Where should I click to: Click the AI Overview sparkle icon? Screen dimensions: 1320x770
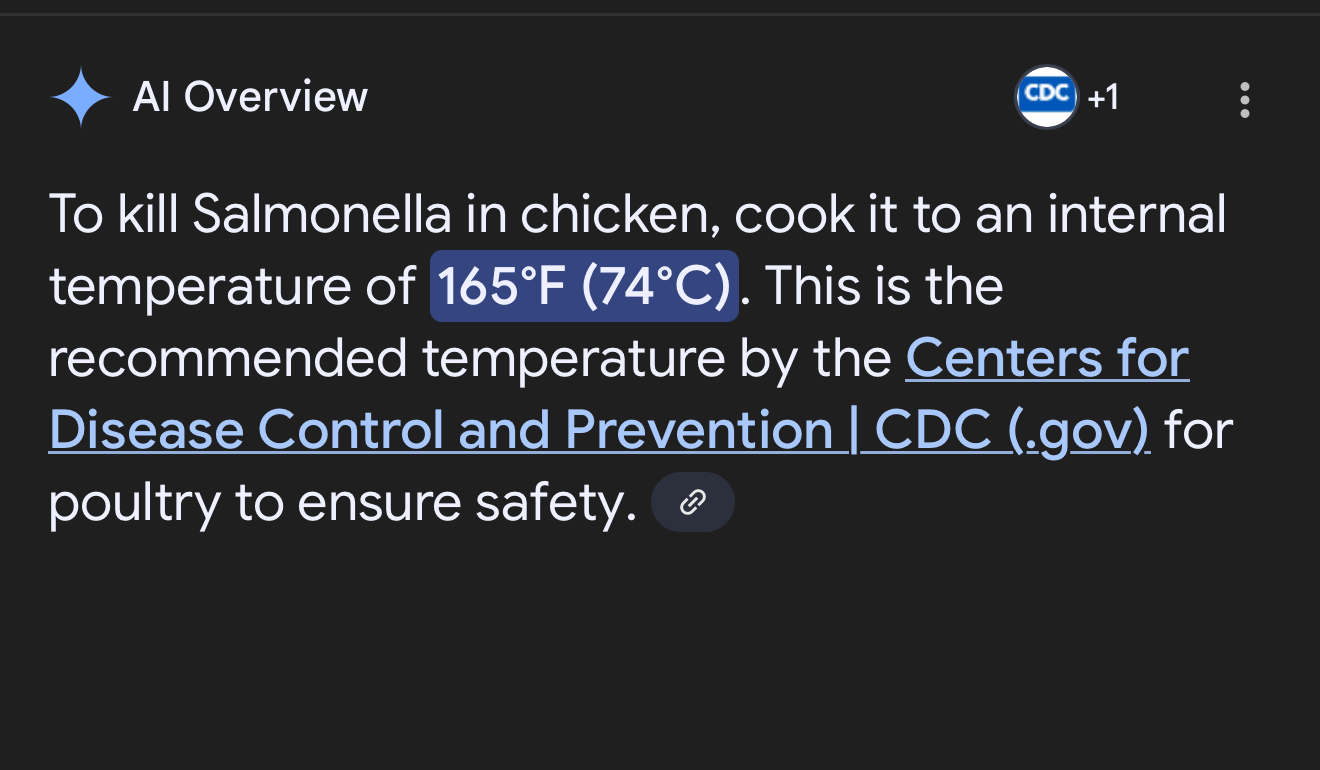(80, 98)
